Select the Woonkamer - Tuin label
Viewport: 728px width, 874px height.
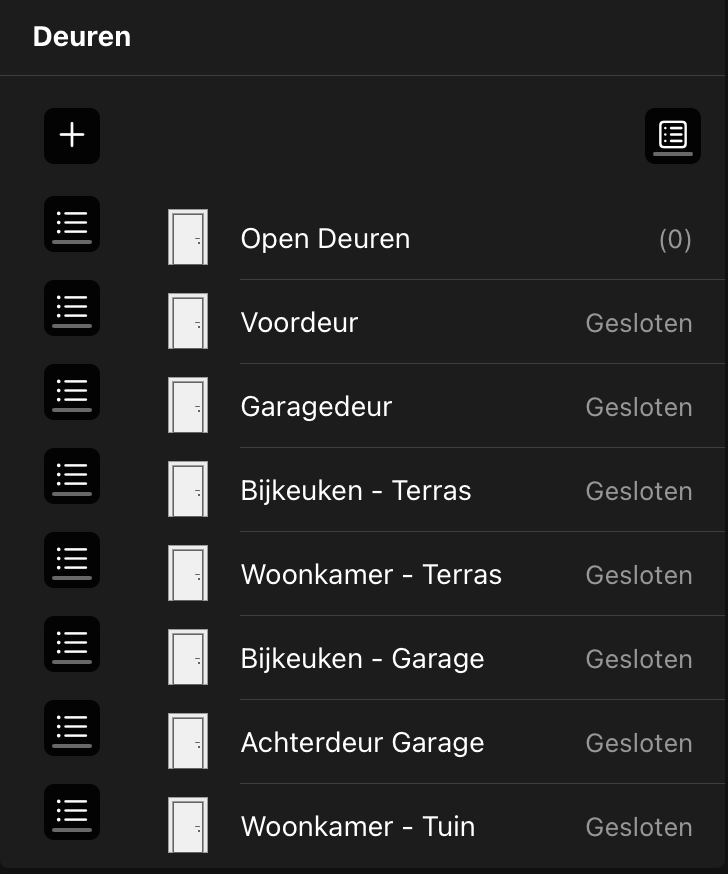pos(358,827)
